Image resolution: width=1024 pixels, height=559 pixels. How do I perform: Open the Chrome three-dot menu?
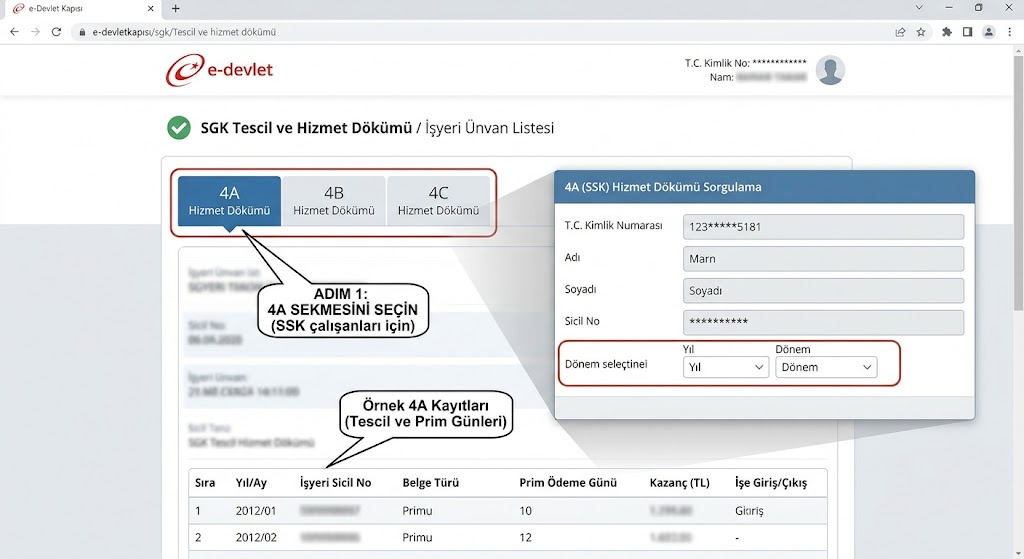(1010, 31)
